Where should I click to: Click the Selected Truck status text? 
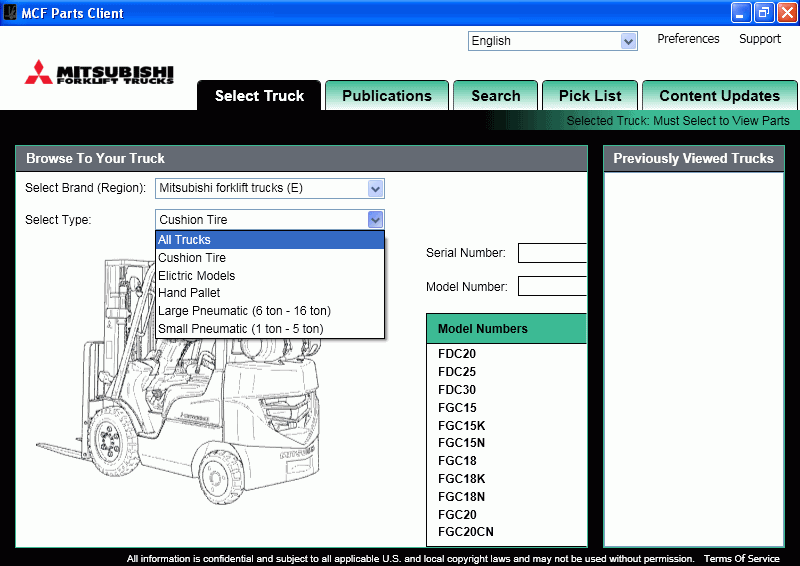click(678, 121)
